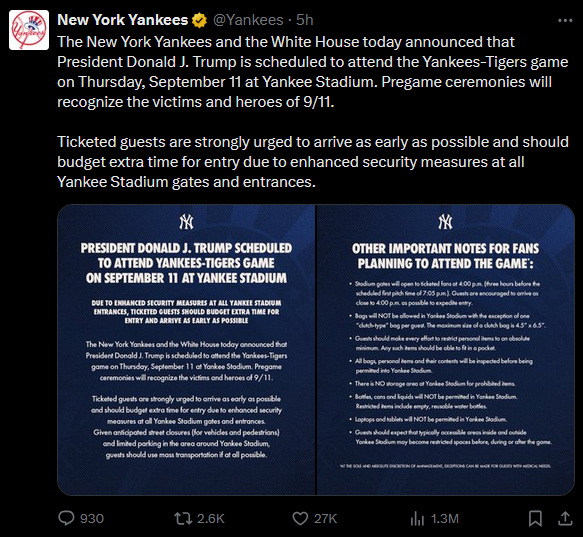
Task: Open the three-dot more options menu
Action: 565,20
